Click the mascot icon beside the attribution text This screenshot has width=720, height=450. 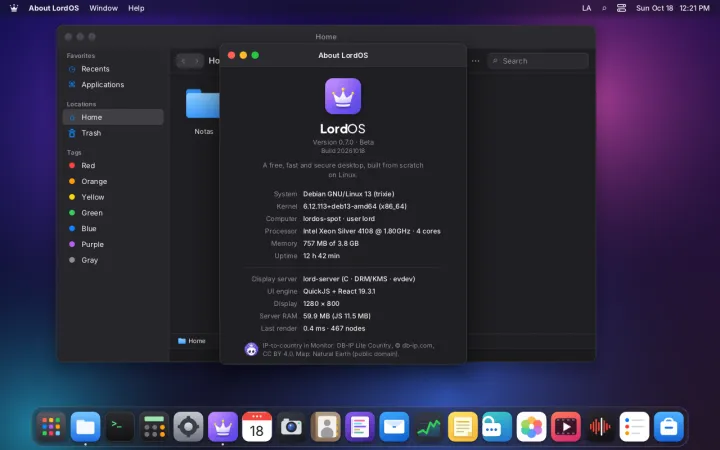251,349
